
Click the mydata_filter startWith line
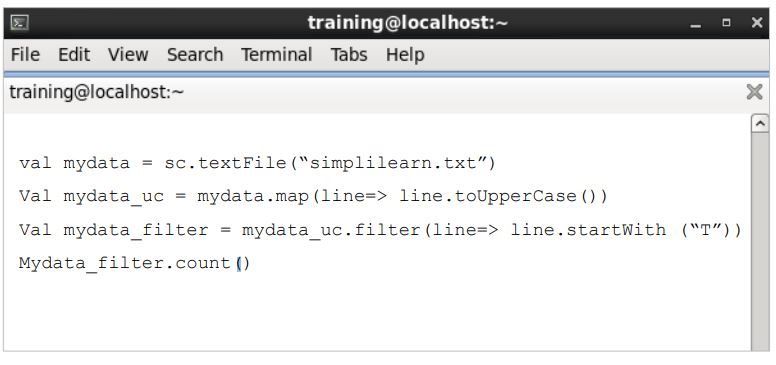point(380,230)
